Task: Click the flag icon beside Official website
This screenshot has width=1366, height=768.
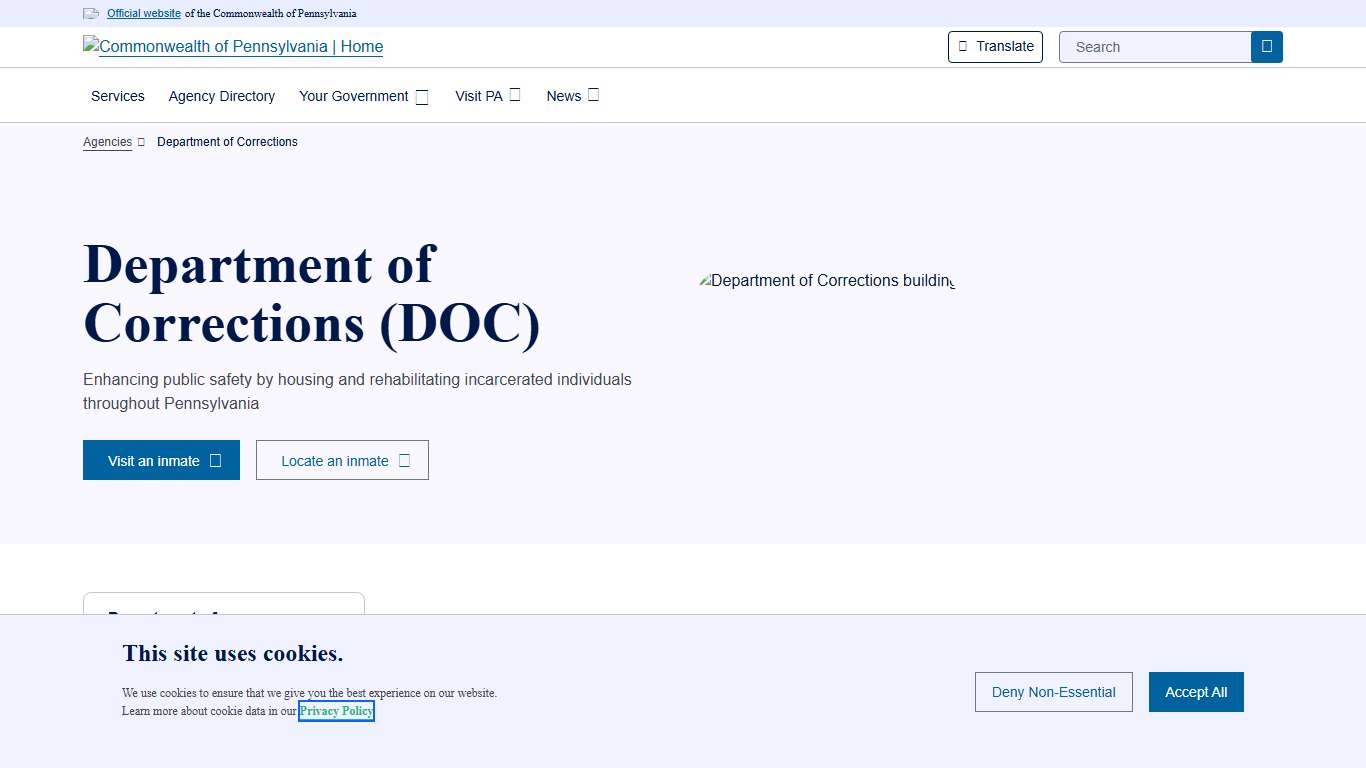Action: pos(91,14)
